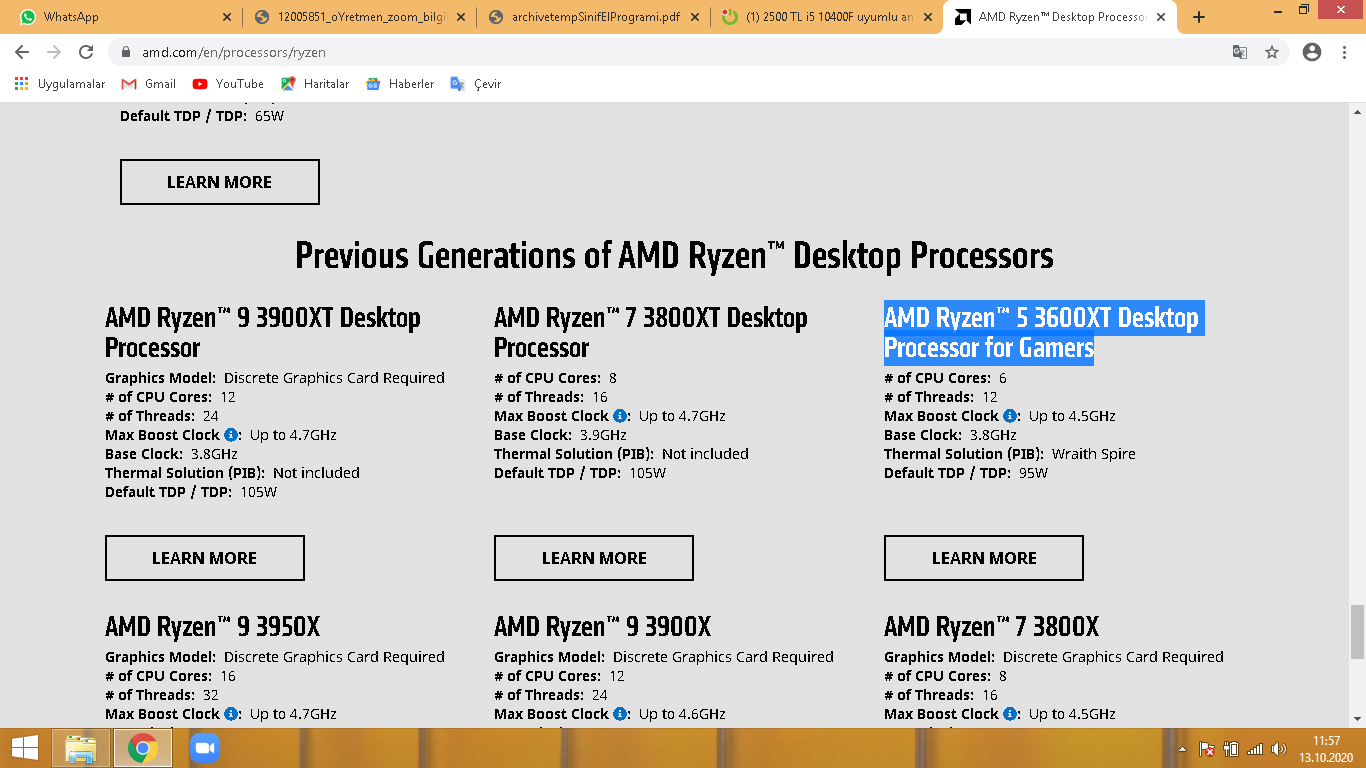Open Zoom from the taskbar
1366x768 pixels.
[x=204, y=748]
